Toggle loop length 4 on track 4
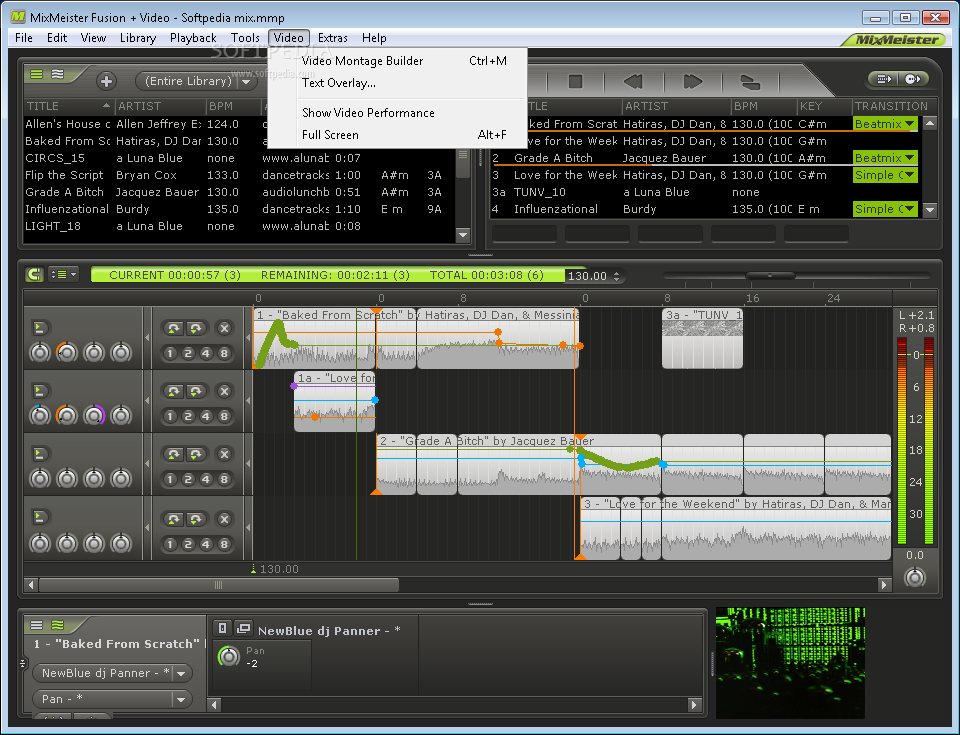 pyautogui.click(x=206, y=545)
